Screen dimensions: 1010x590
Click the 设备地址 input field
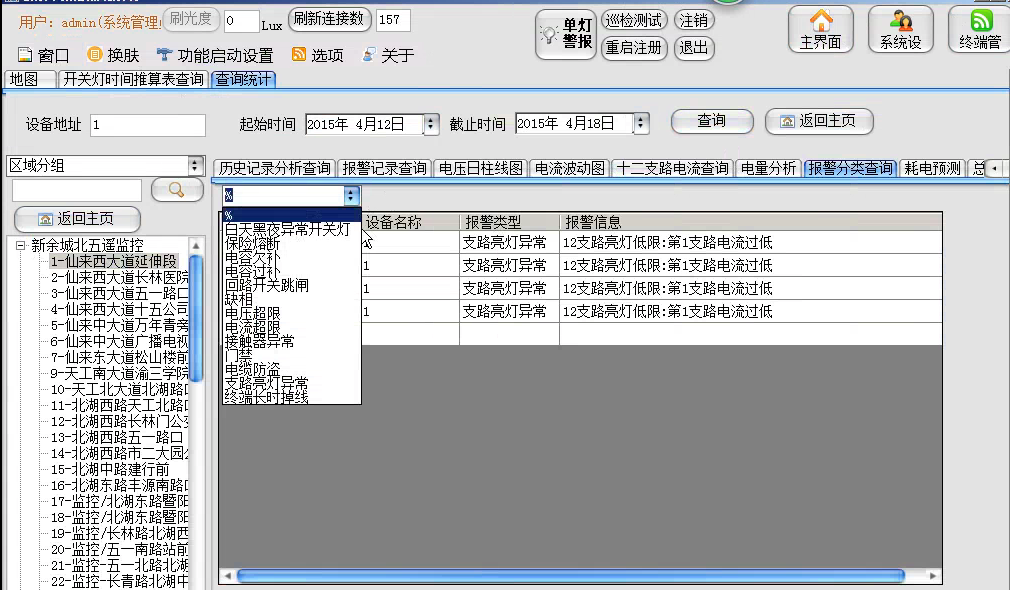coord(147,125)
